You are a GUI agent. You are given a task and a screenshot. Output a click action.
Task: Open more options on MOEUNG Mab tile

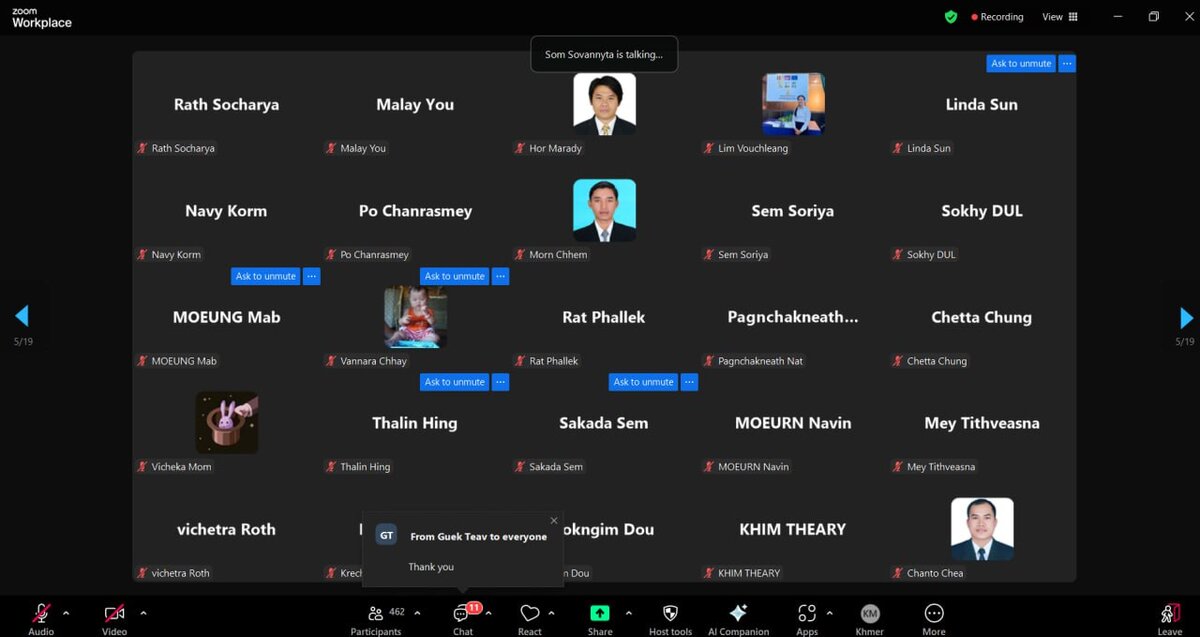point(312,276)
